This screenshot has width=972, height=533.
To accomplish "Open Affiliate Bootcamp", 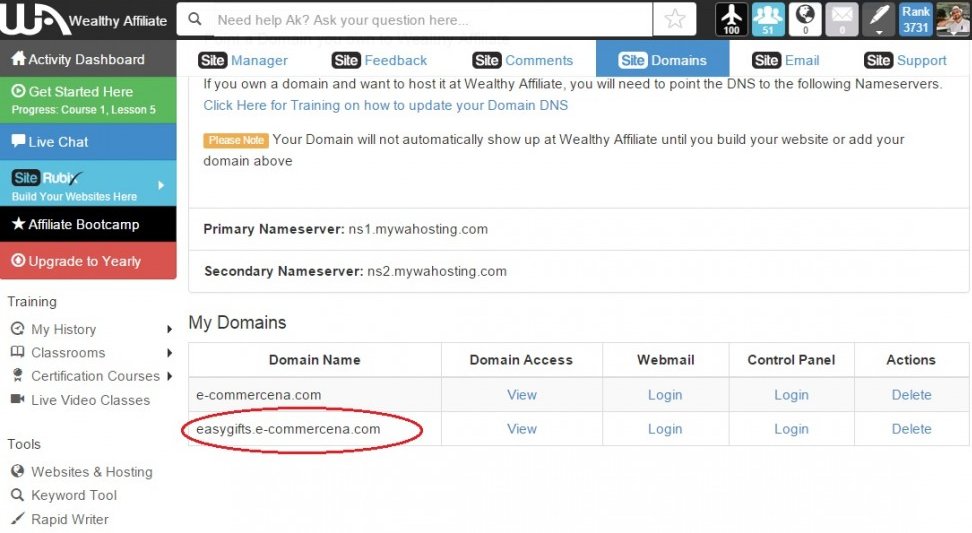I will click(88, 224).
